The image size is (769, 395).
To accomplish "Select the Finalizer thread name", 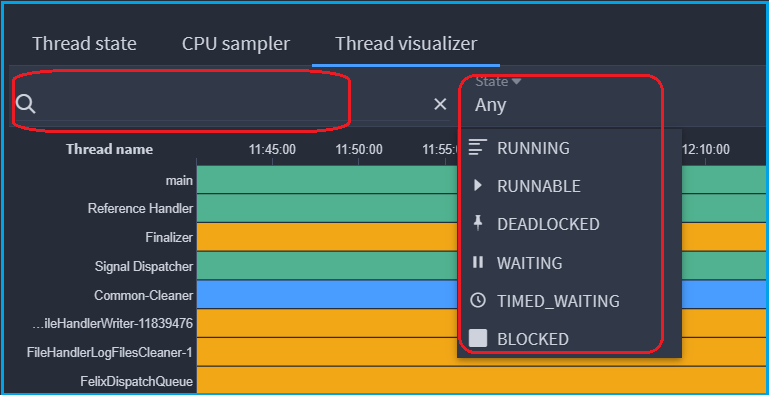I will pyautogui.click(x=169, y=237).
